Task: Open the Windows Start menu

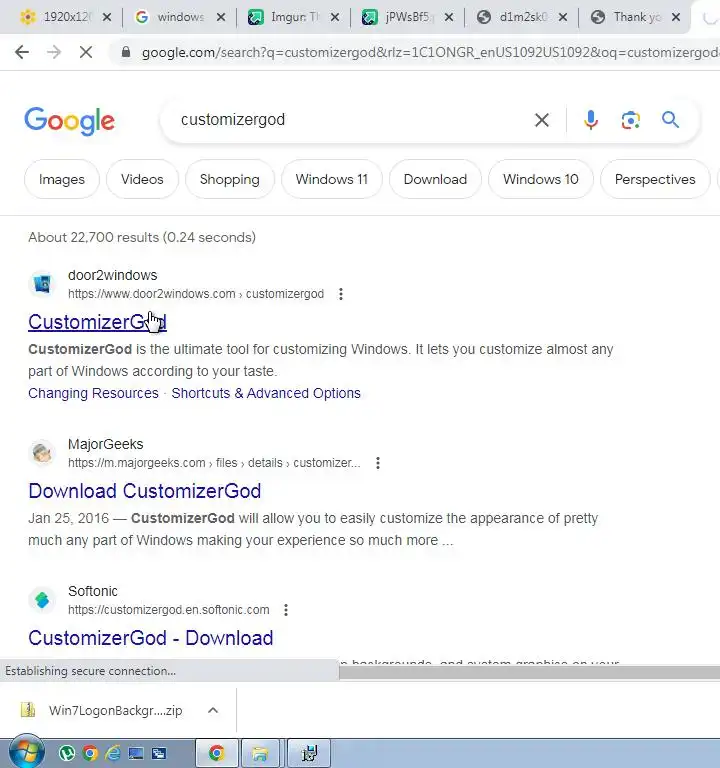Action: pyautogui.click(x=26, y=752)
